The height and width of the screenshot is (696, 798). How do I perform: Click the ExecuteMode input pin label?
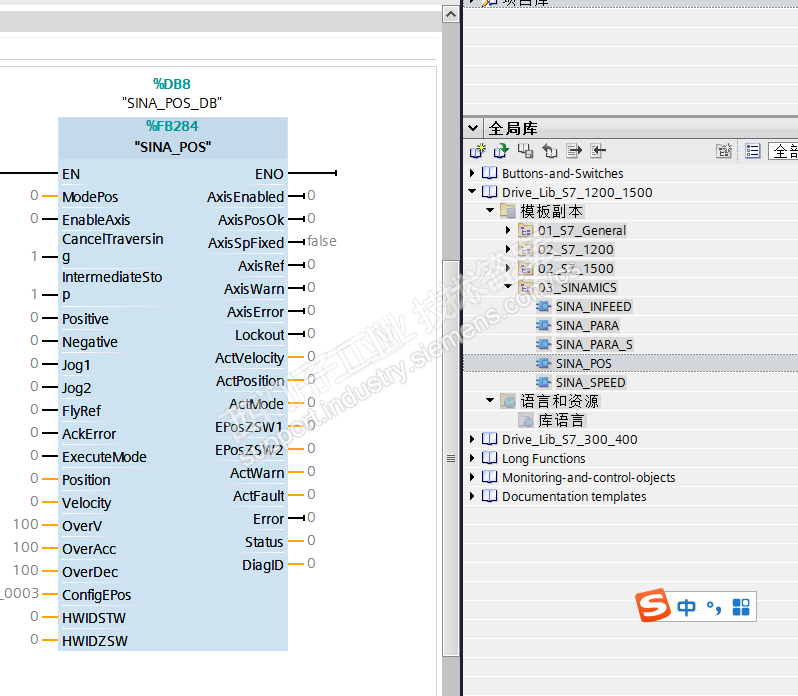tap(104, 457)
